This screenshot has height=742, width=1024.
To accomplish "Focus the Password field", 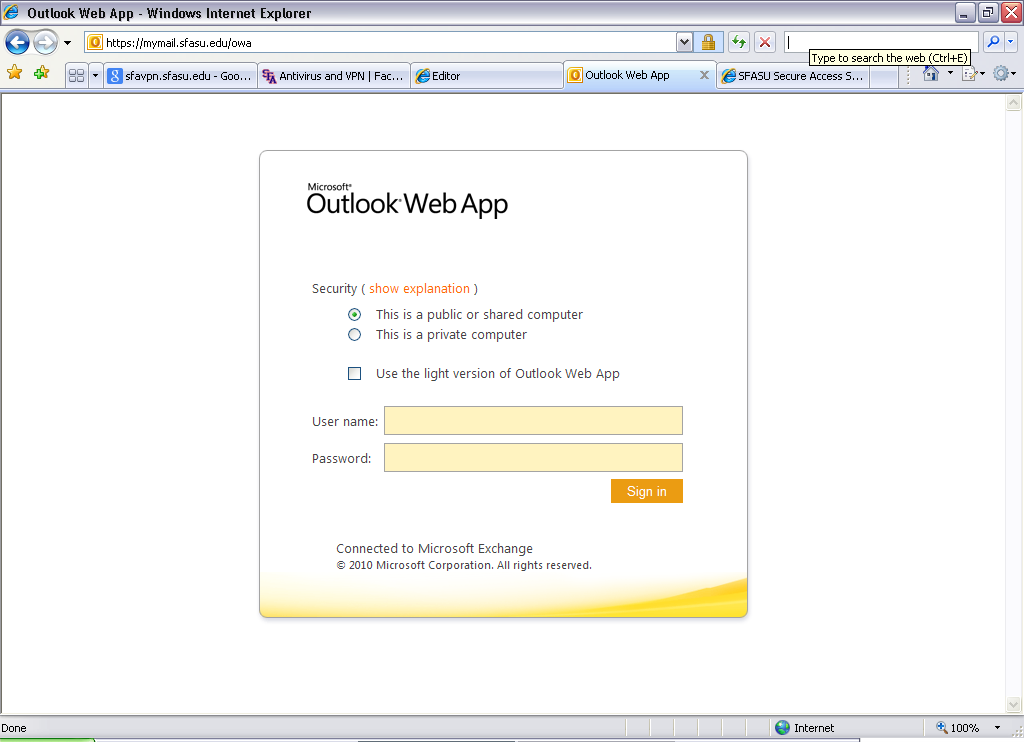I will coord(533,457).
